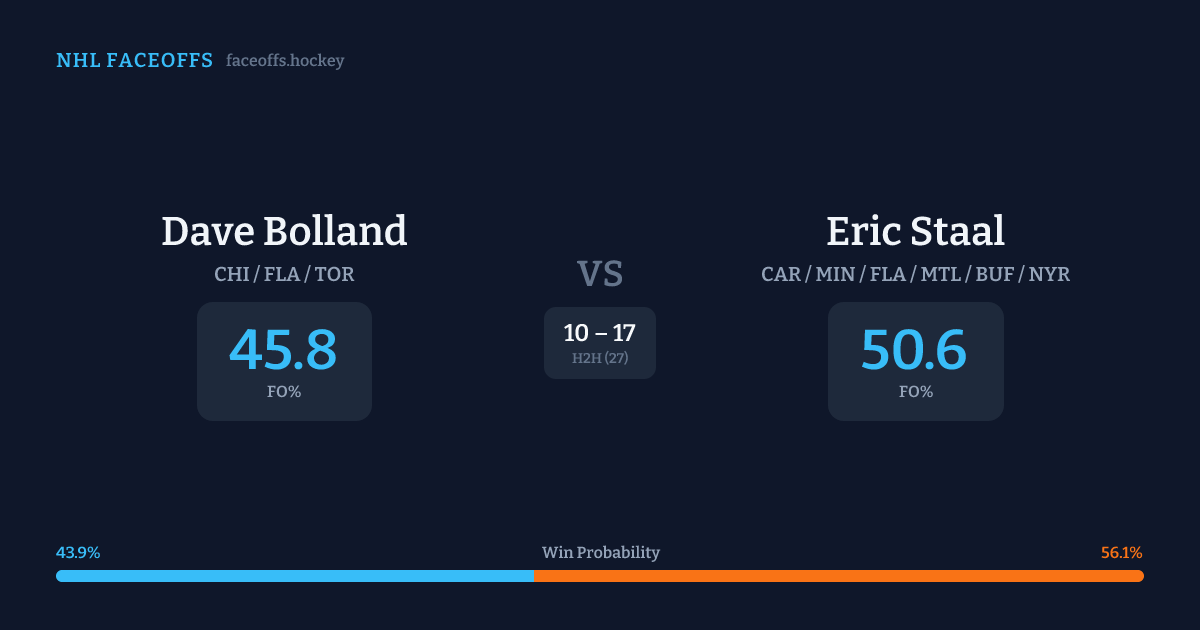
Task: Click the blue segment of probability bar
Action: point(294,576)
